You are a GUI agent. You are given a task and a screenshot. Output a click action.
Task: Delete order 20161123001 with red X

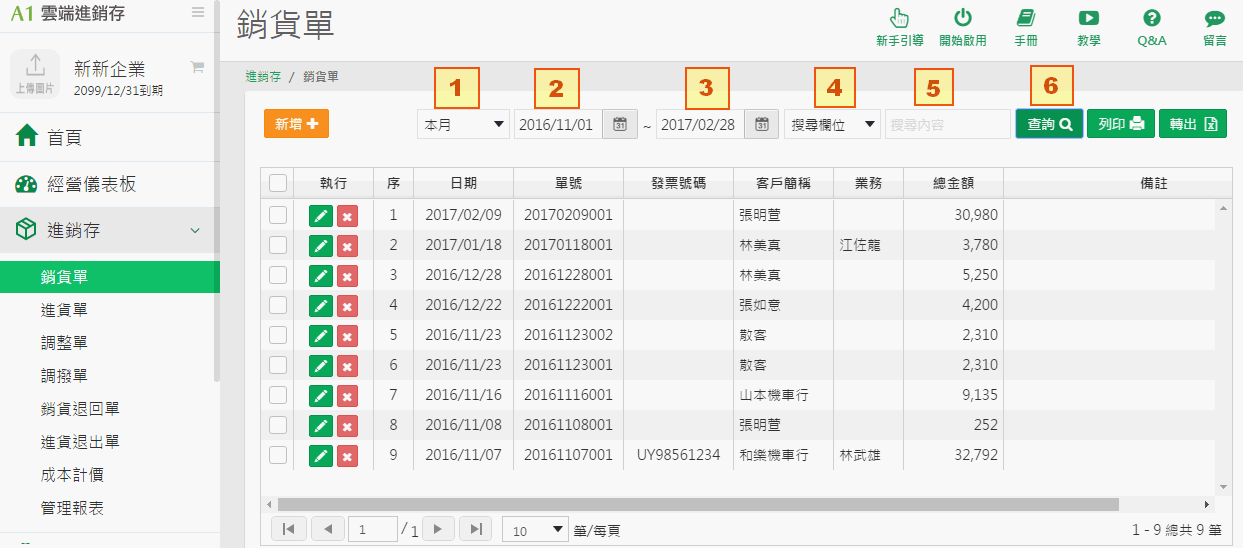(347, 365)
